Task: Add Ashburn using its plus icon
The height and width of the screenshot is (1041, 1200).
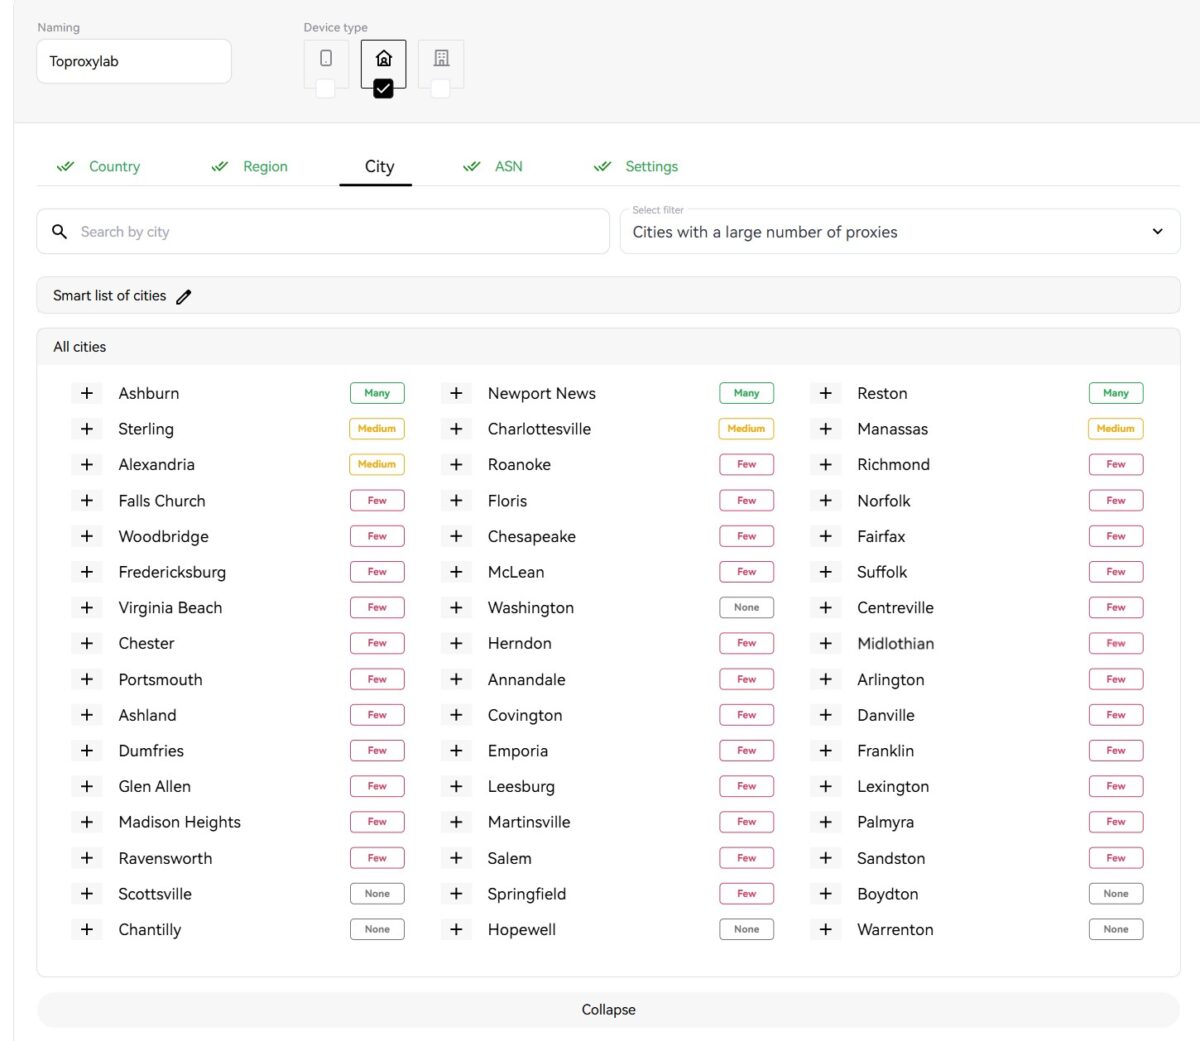Action: coord(87,393)
